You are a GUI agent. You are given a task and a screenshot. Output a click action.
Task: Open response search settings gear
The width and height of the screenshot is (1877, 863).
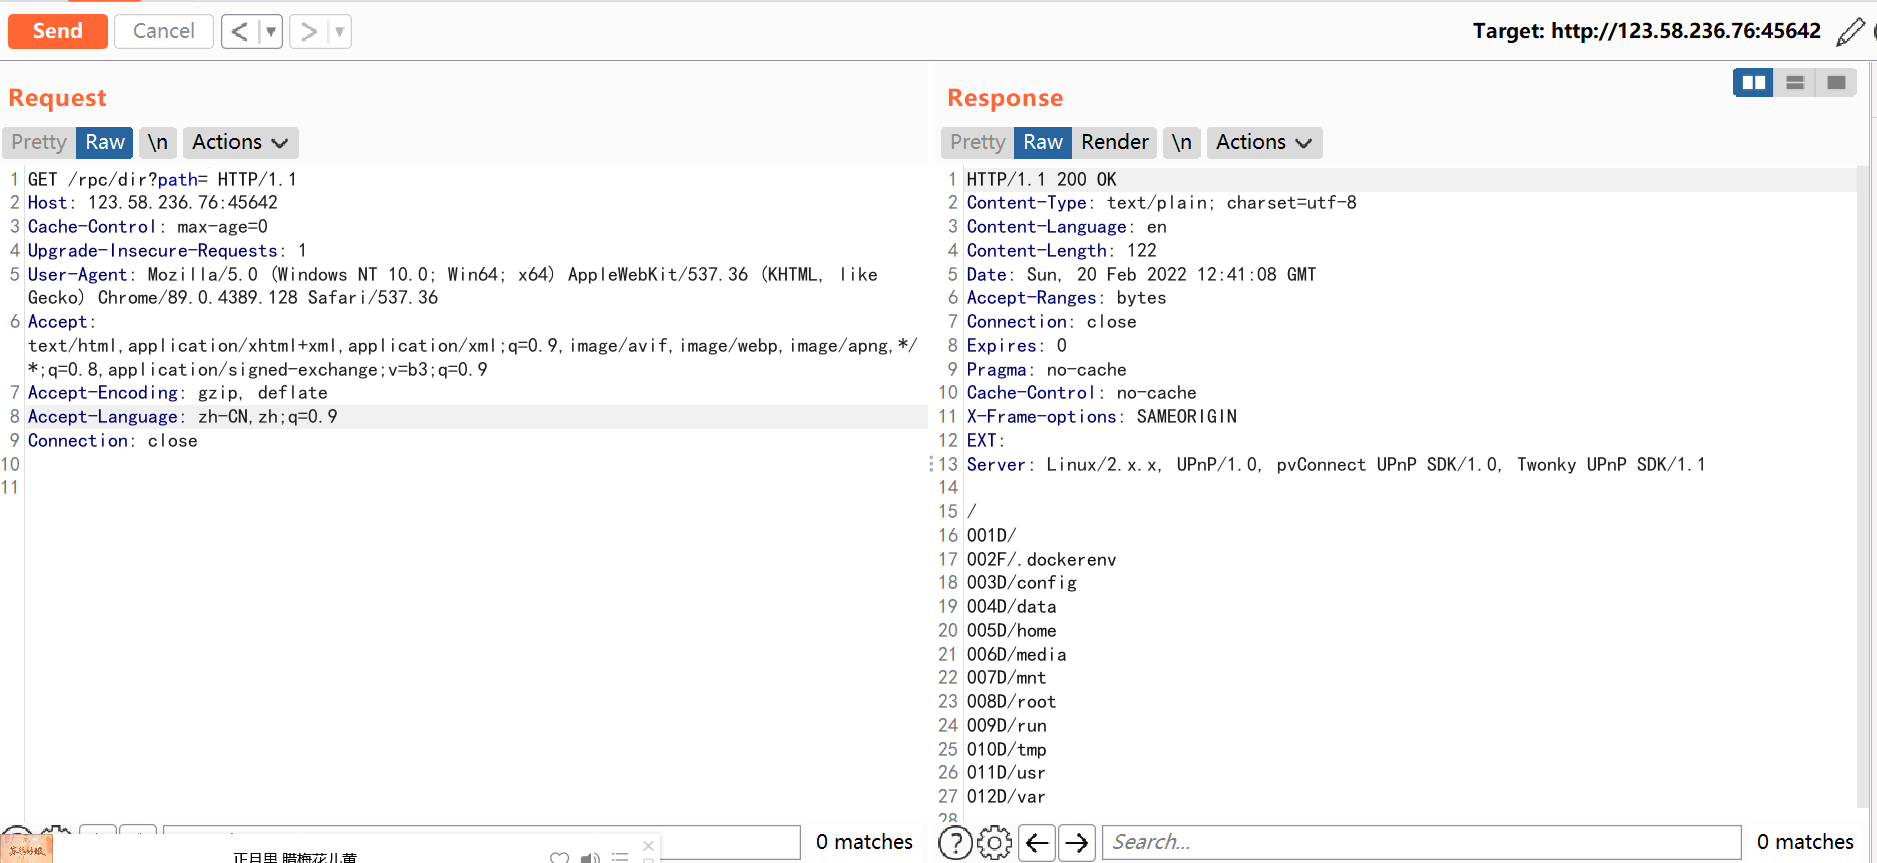click(994, 843)
